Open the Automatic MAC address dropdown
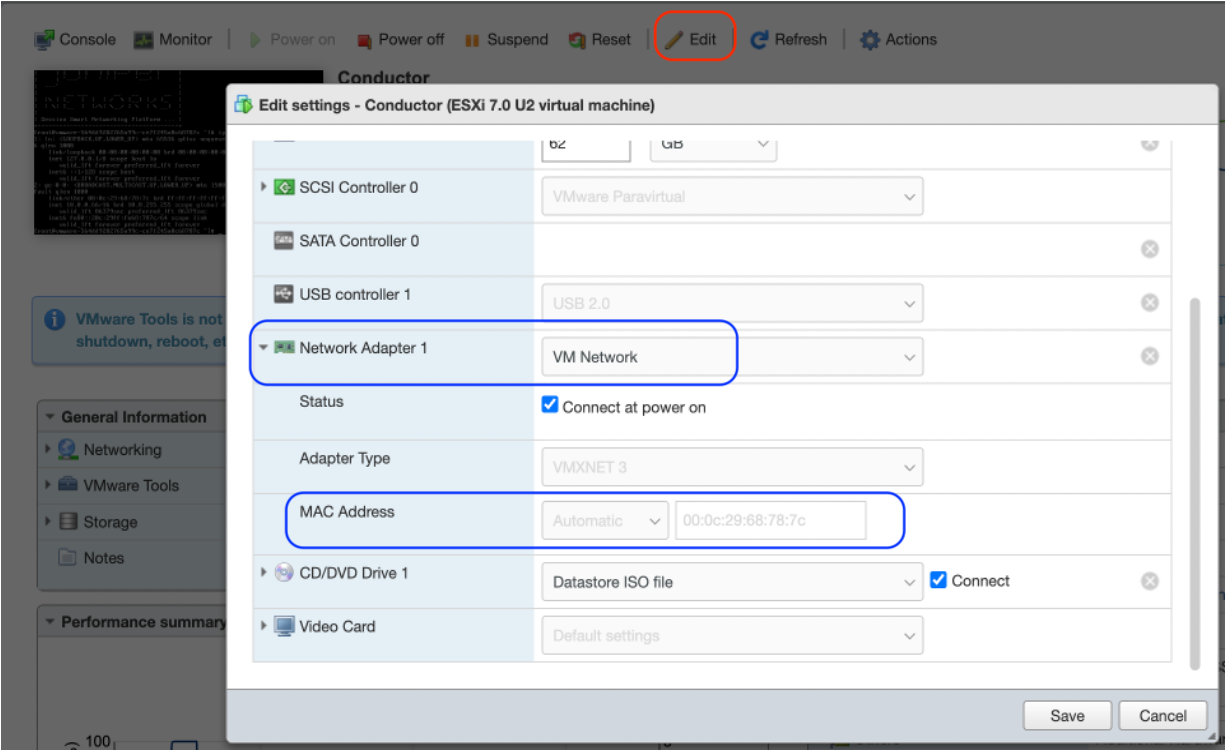This screenshot has height=750, width=1226. click(605, 521)
